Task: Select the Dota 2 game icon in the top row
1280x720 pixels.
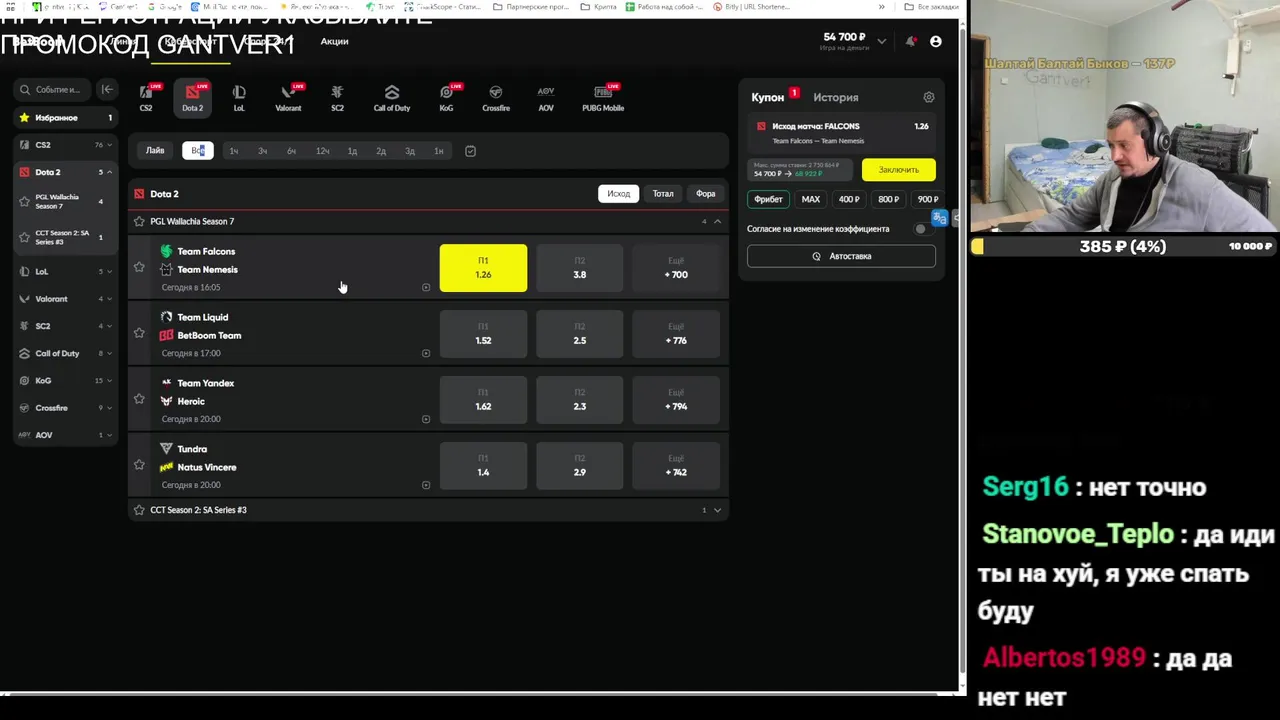Action: (x=192, y=98)
